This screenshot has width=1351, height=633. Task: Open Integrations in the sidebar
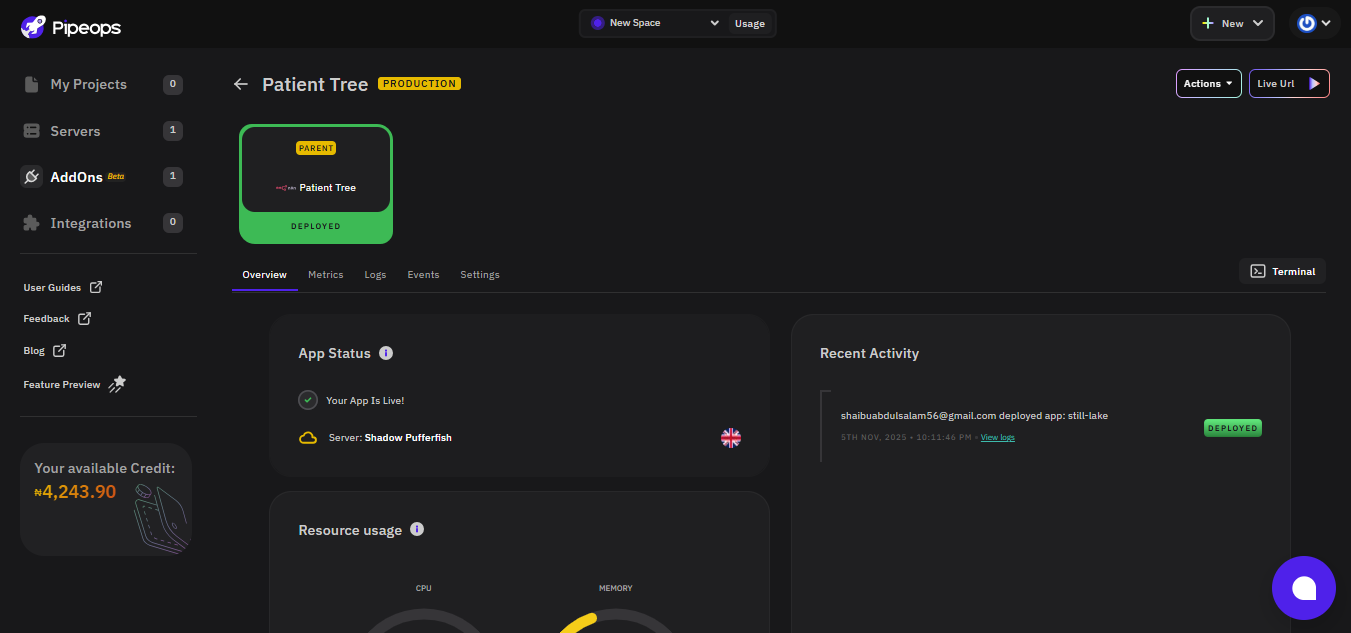(103, 223)
